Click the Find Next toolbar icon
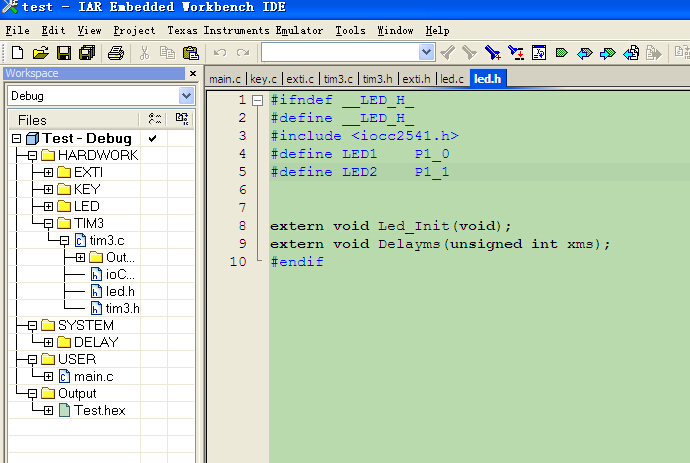The height and width of the screenshot is (463, 690). [470, 53]
